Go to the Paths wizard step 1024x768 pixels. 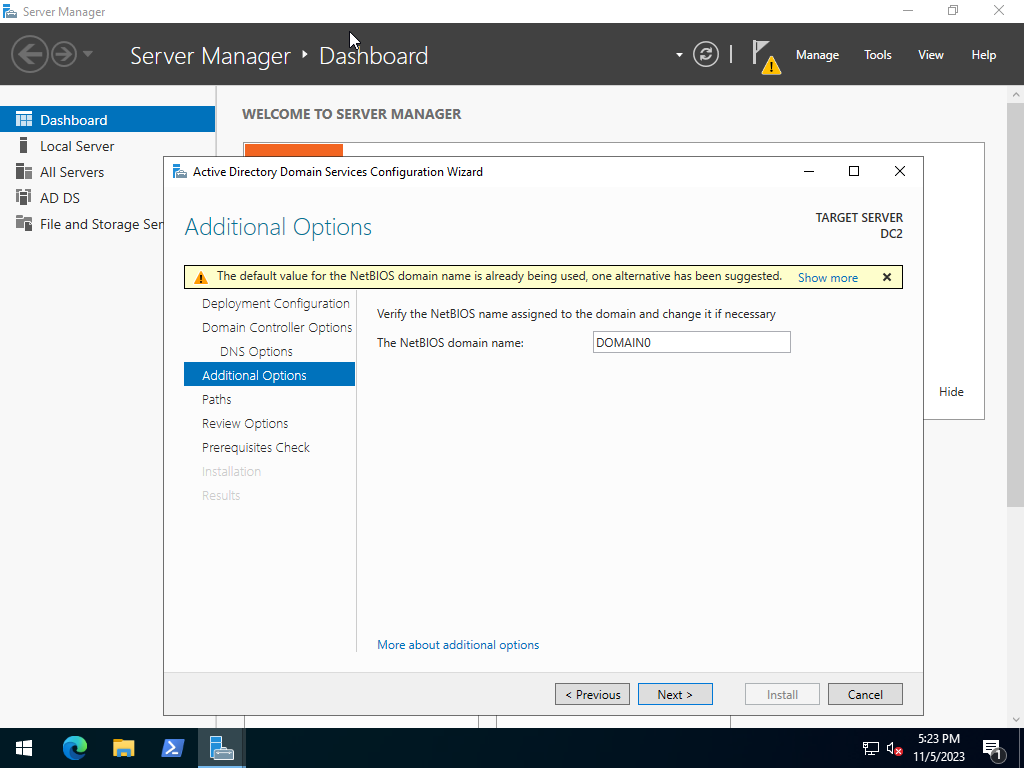tap(217, 399)
